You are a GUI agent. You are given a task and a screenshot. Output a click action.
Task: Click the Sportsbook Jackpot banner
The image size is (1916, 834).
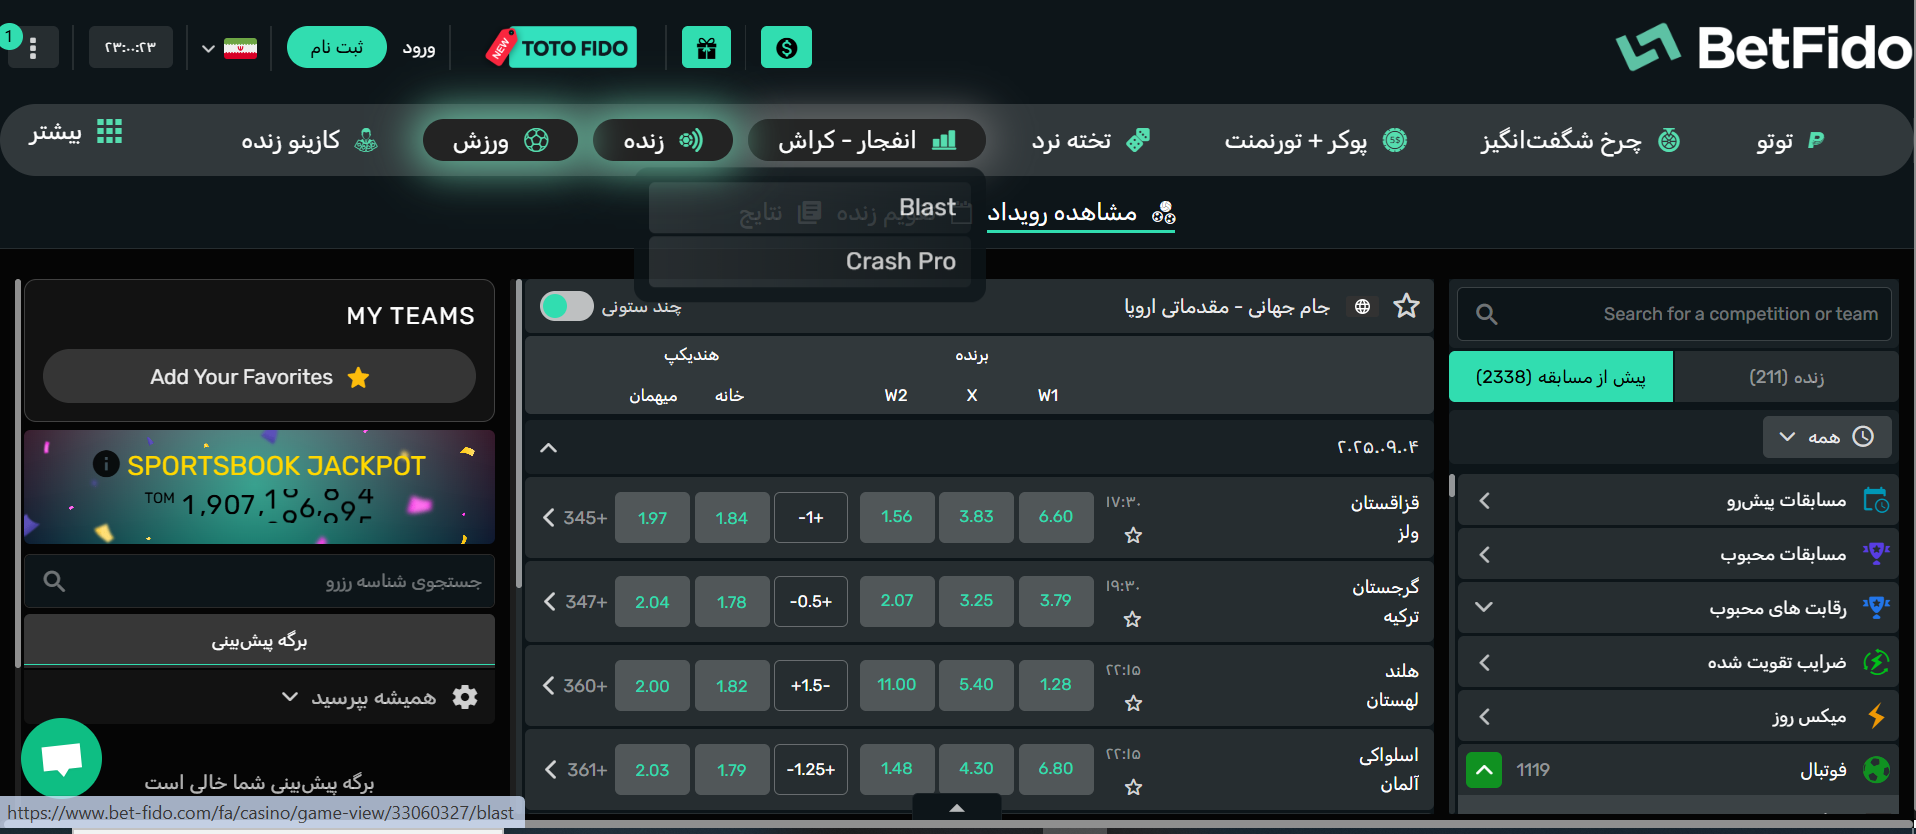coord(259,487)
